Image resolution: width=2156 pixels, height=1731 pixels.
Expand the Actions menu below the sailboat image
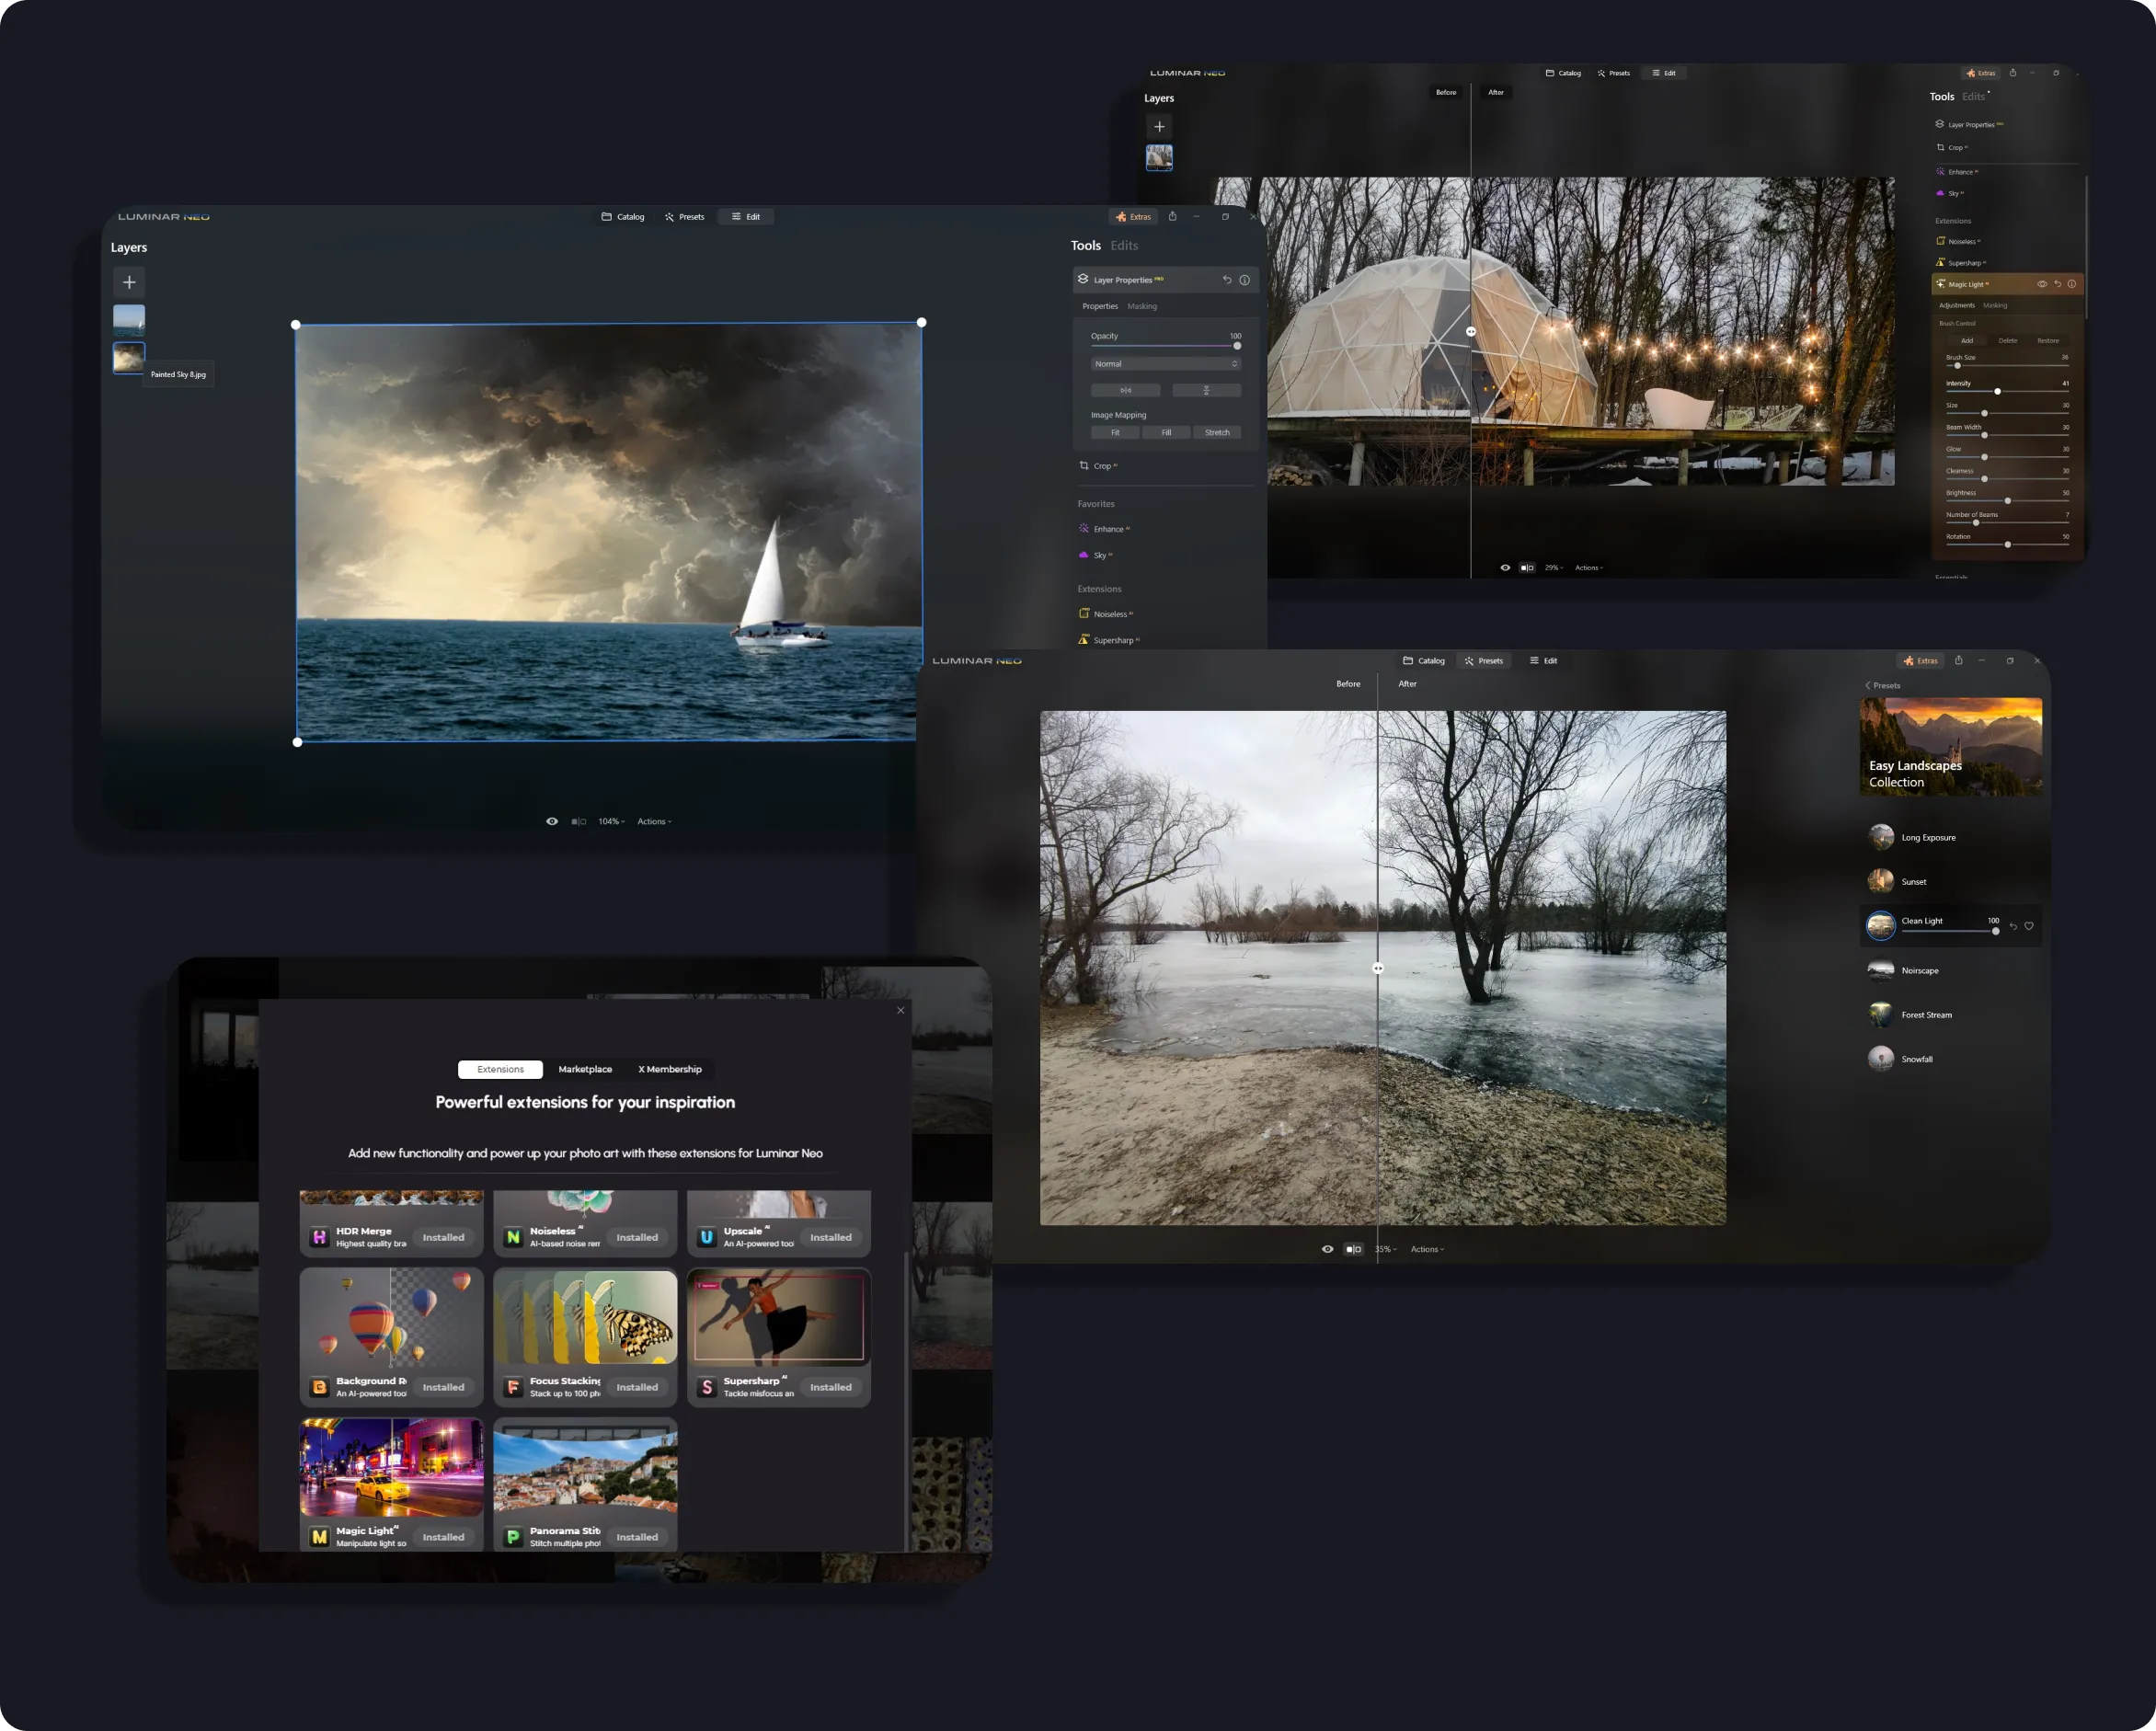tap(654, 821)
